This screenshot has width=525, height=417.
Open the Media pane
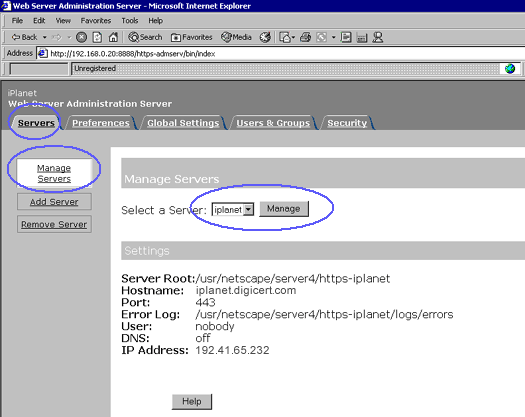(x=236, y=37)
